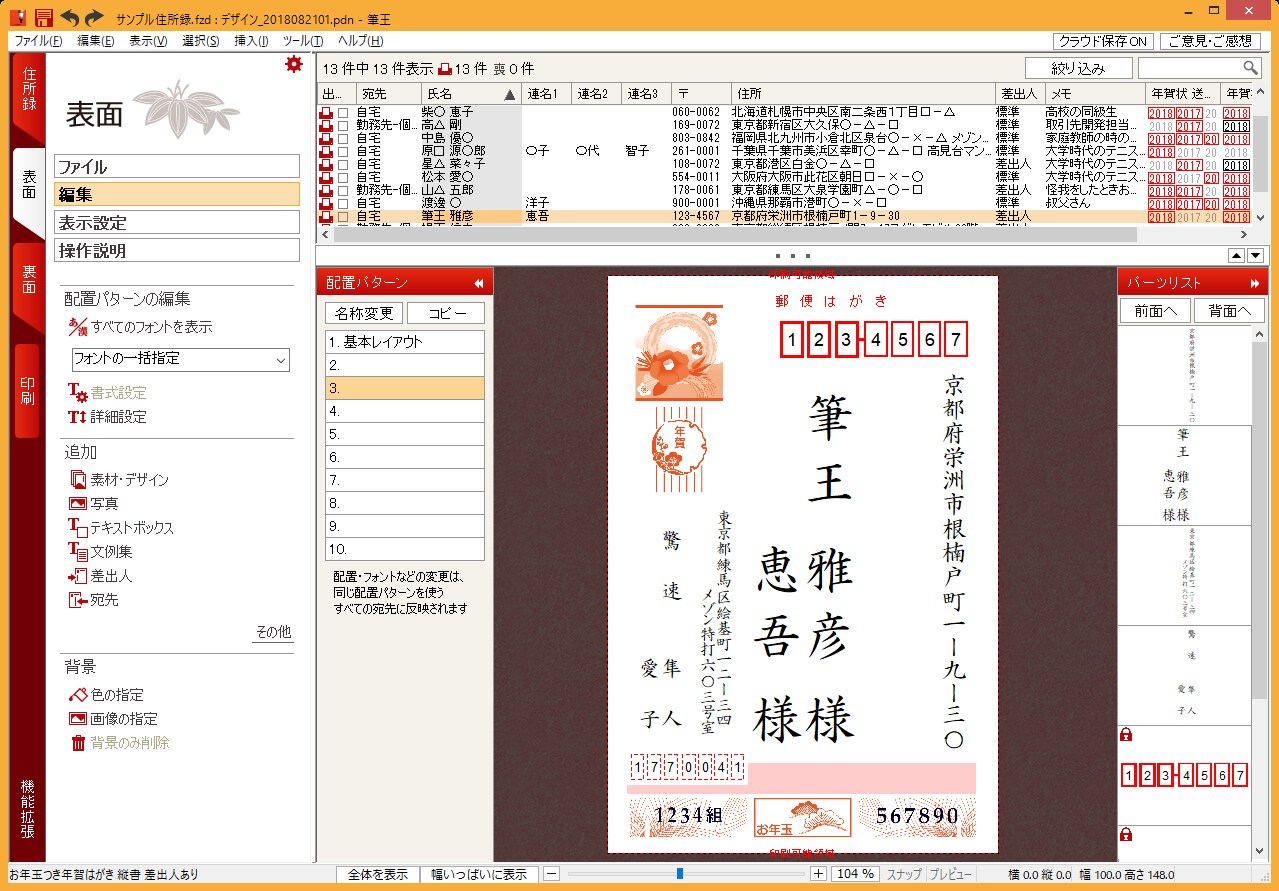Click the クラウド保存 ON button

[1103, 41]
